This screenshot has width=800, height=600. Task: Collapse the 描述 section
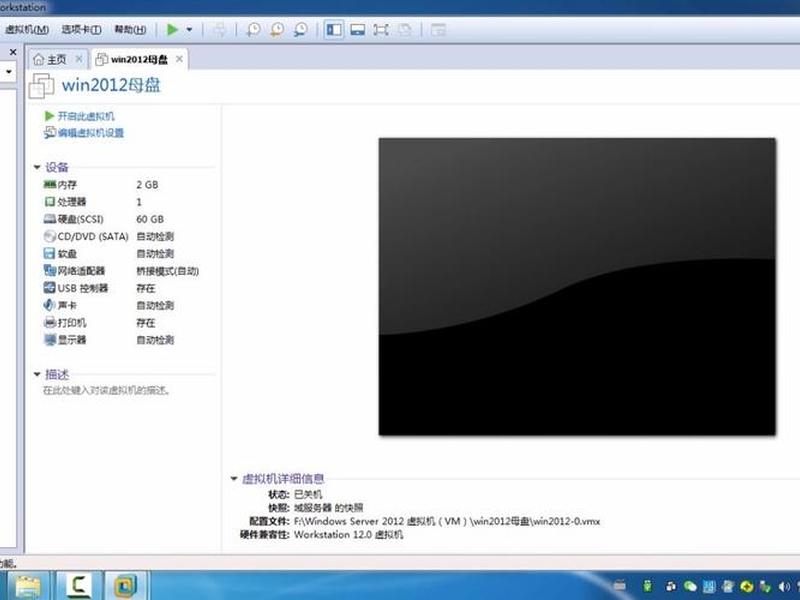point(37,374)
